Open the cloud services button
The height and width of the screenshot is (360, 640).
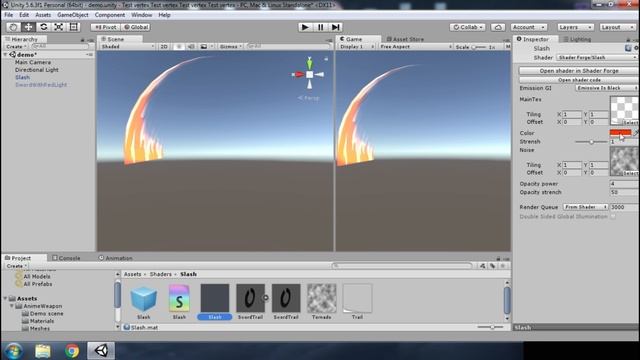point(498,27)
